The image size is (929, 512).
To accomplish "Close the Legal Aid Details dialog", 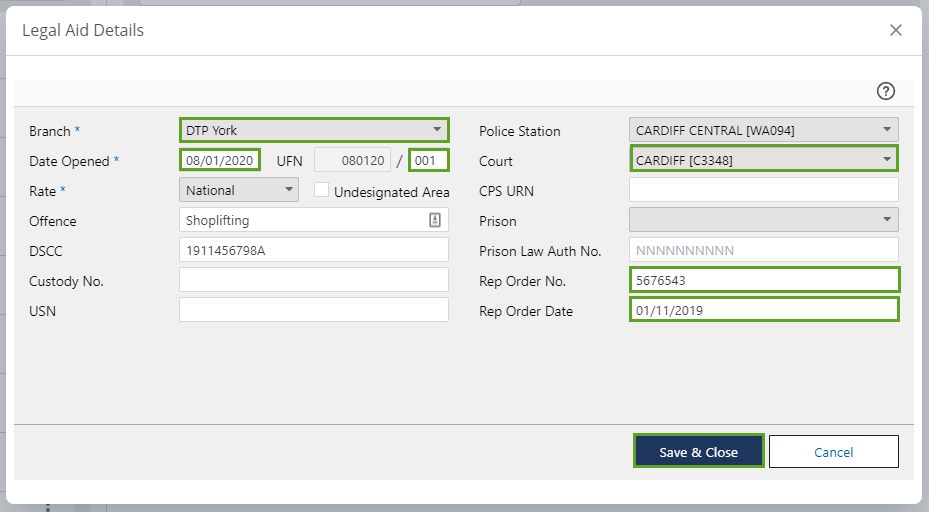I will click(x=896, y=30).
